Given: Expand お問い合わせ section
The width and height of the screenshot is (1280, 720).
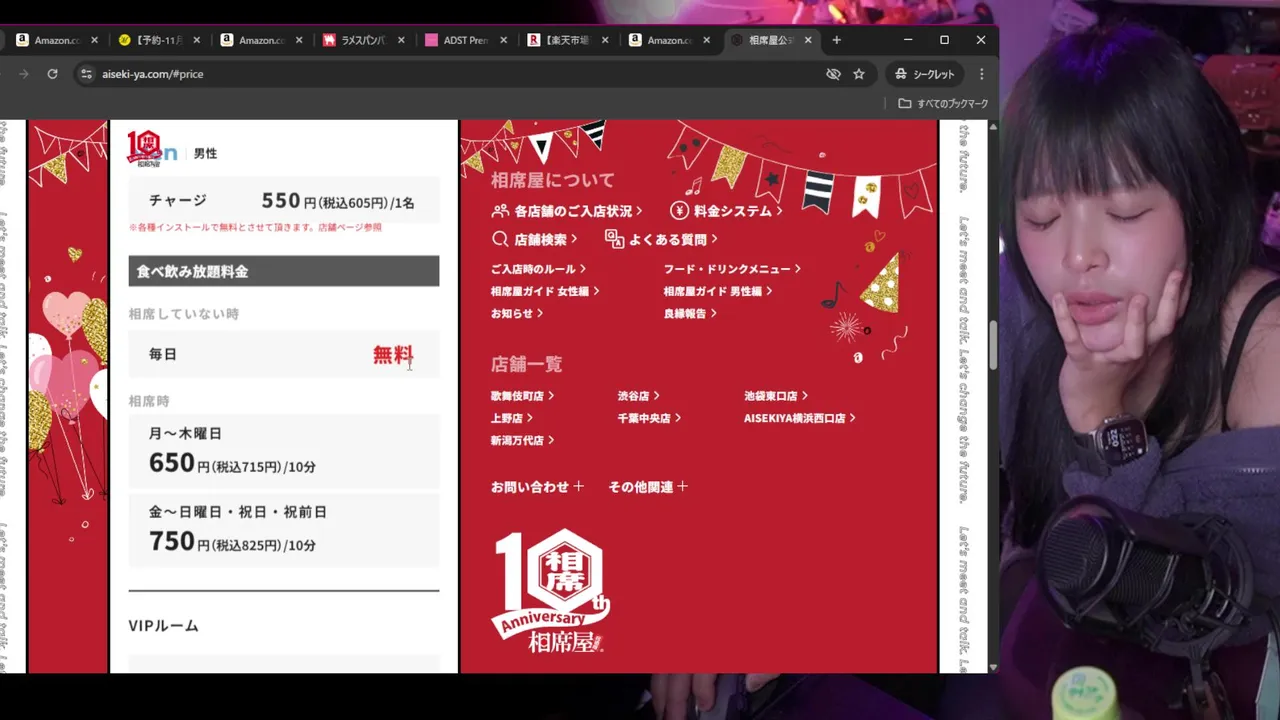Looking at the screenshot, I should point(537,487).
